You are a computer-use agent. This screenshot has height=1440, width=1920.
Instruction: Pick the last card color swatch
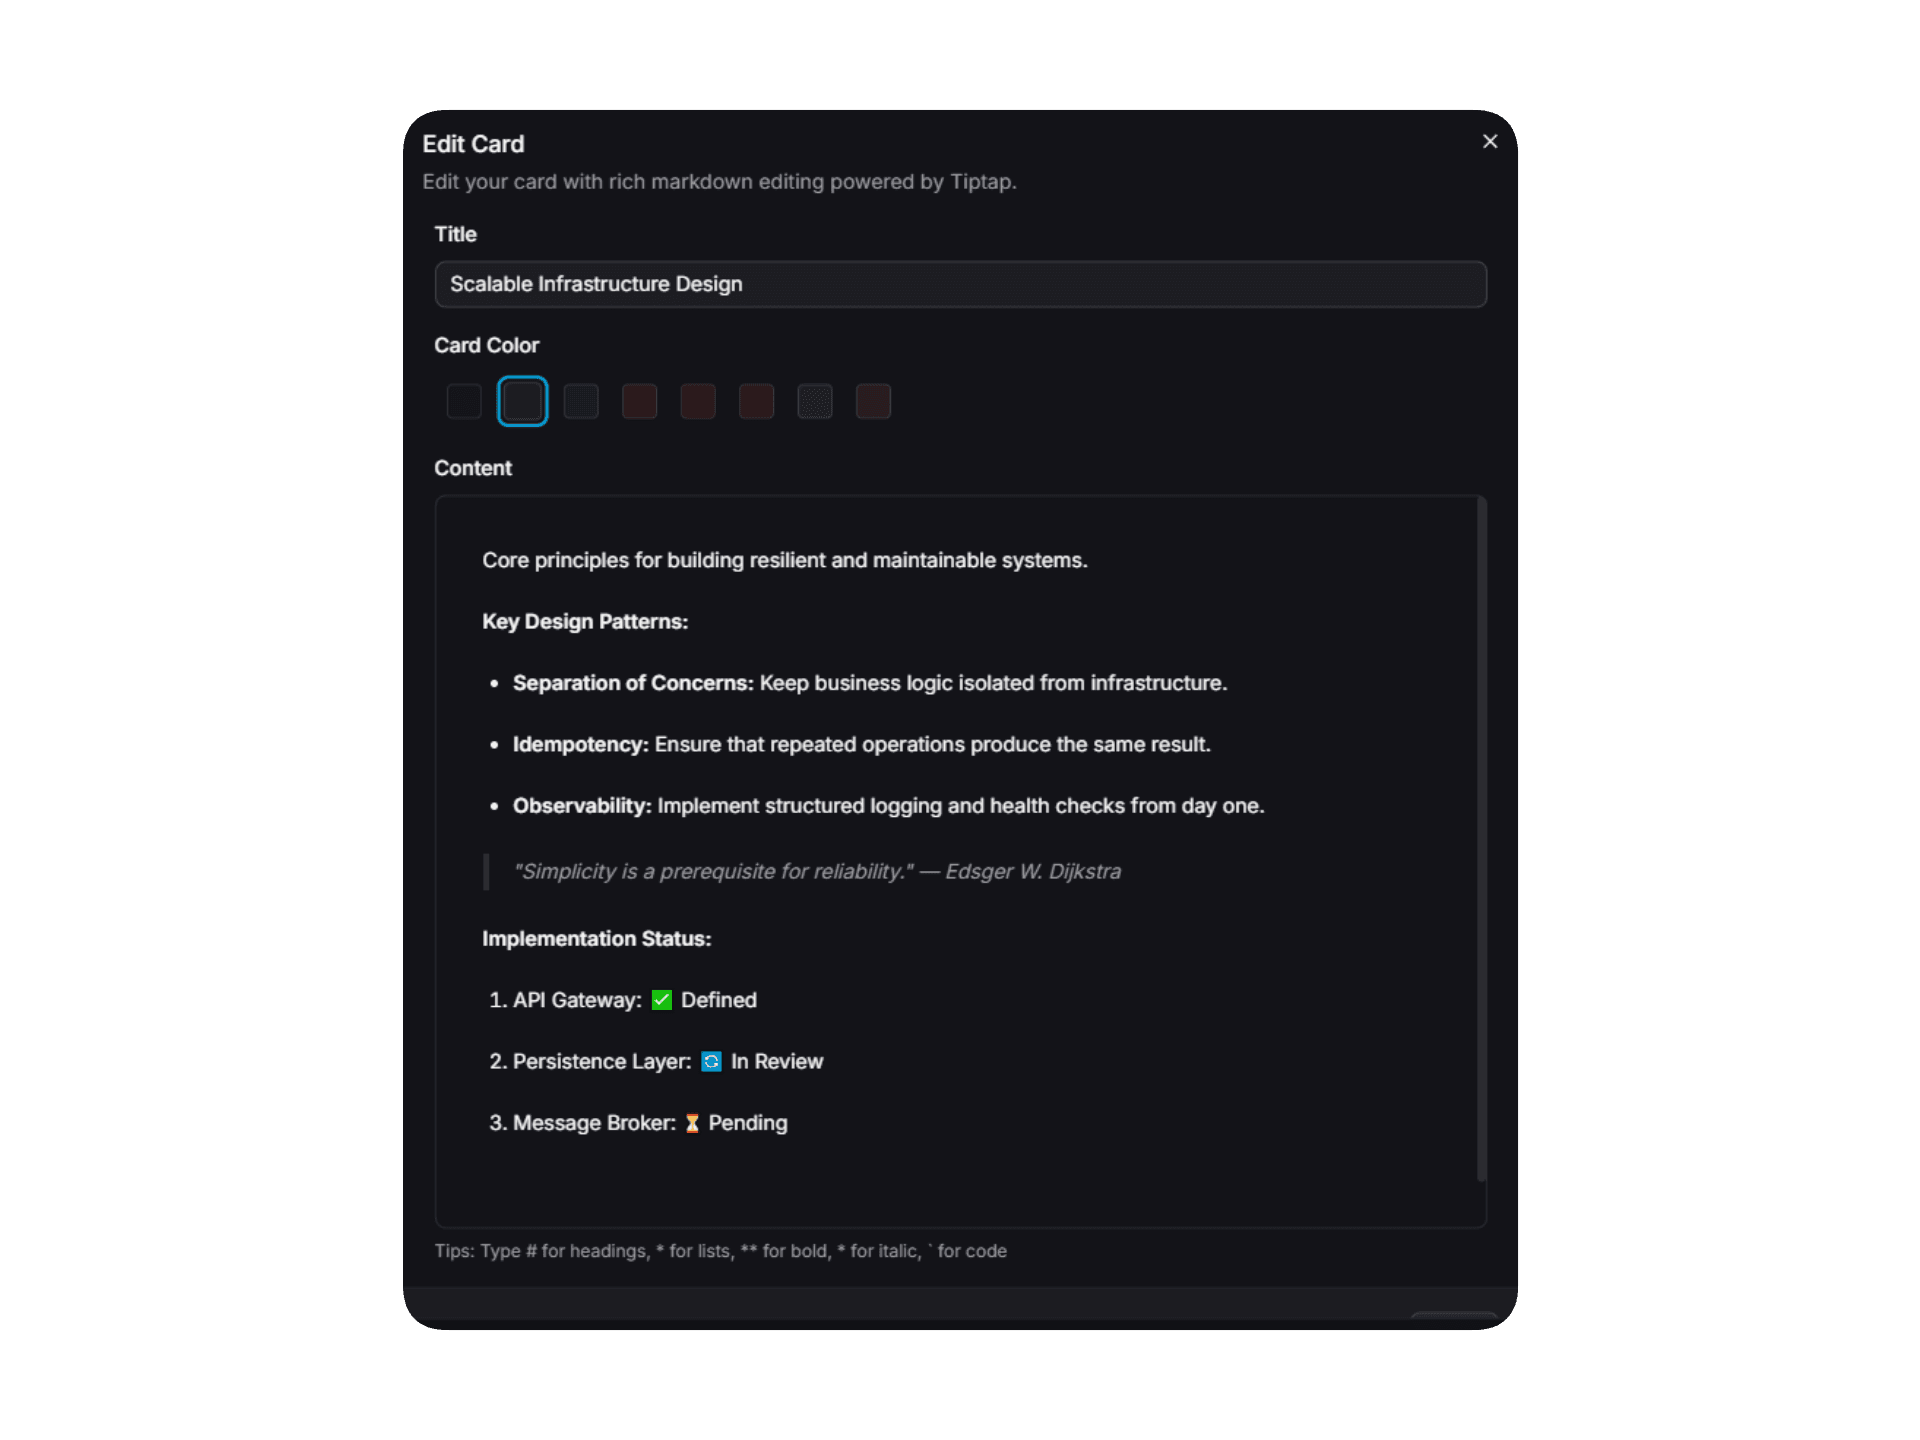coord(872,401)
